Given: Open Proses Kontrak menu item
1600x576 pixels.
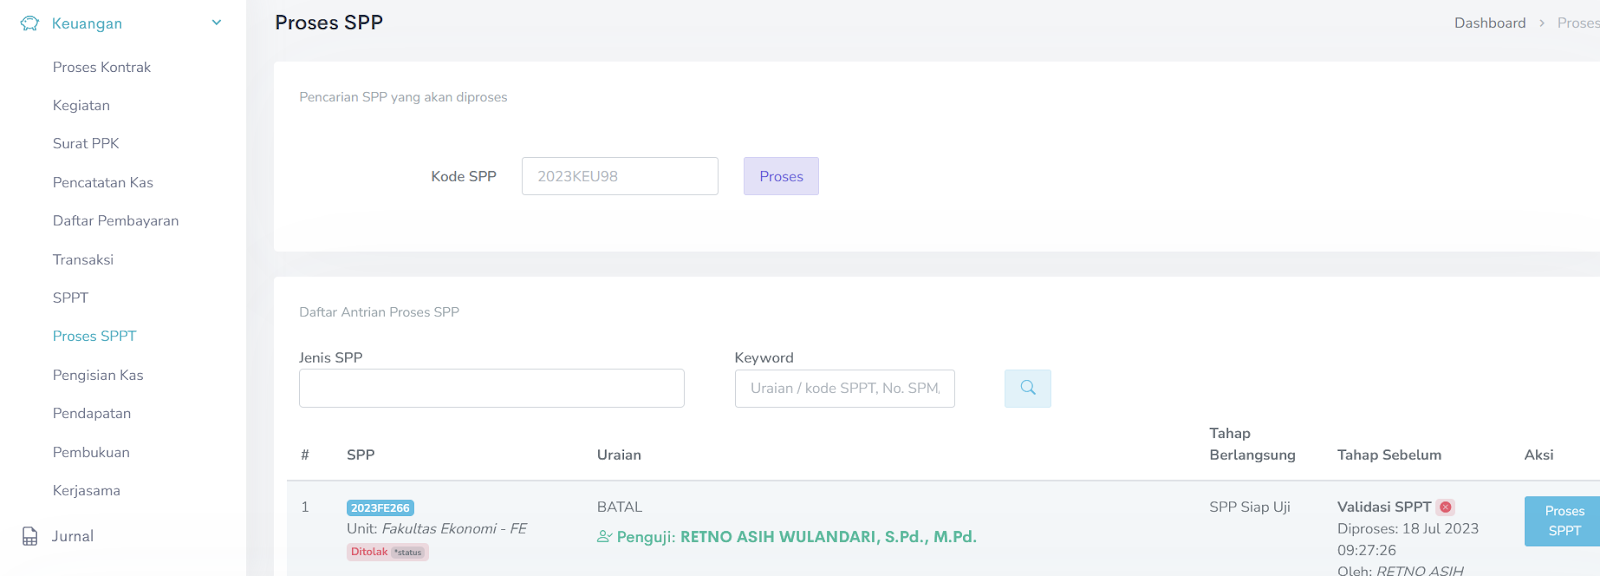Looking at the screenshot, I should click(x=102, y=67).
